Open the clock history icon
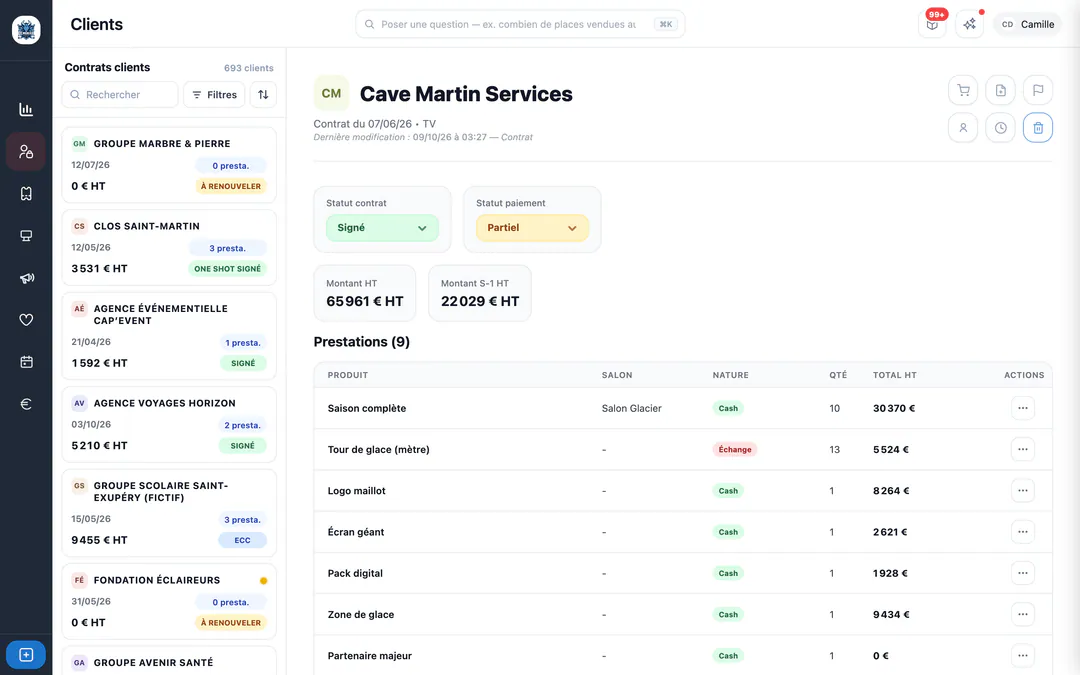Viewport: 1080px width, 675px height. point(1000,127)
